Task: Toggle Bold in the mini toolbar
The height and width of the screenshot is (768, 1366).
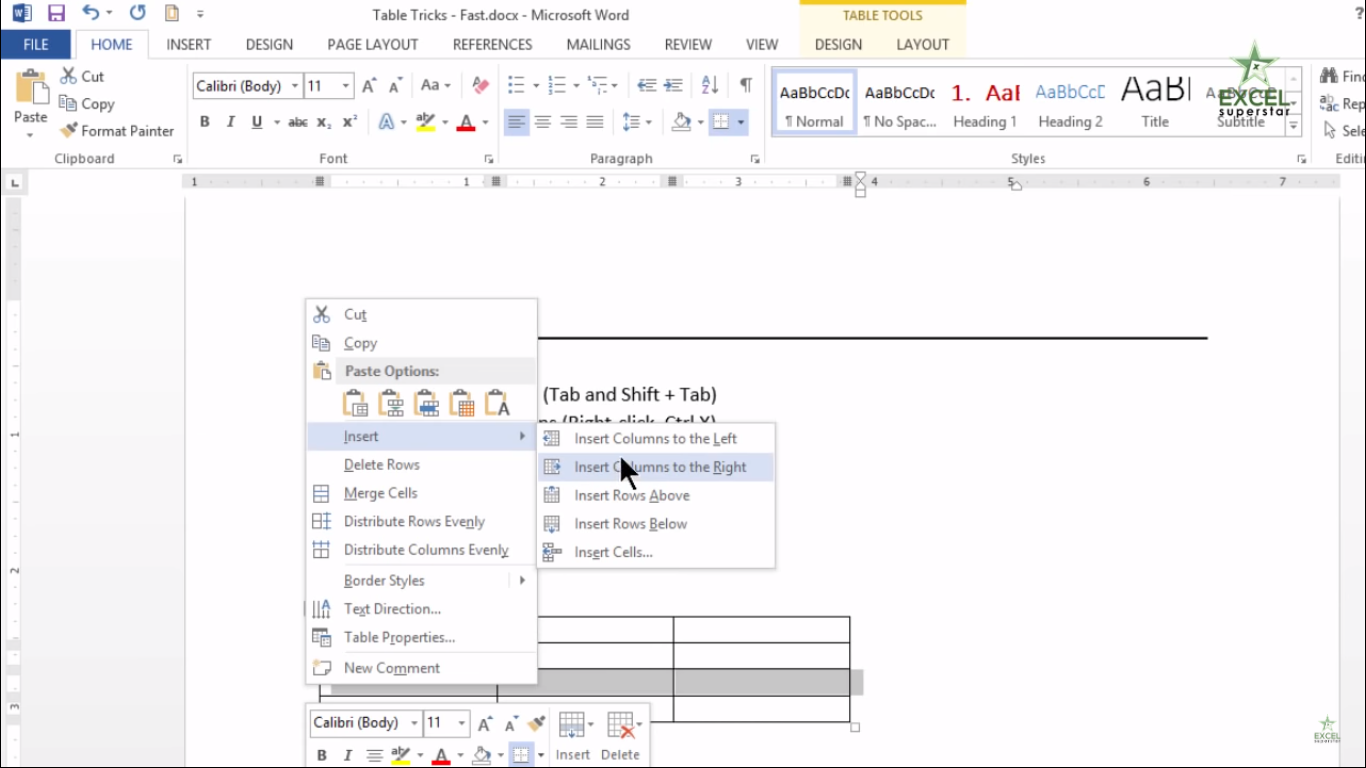Action: coord(321,755)
